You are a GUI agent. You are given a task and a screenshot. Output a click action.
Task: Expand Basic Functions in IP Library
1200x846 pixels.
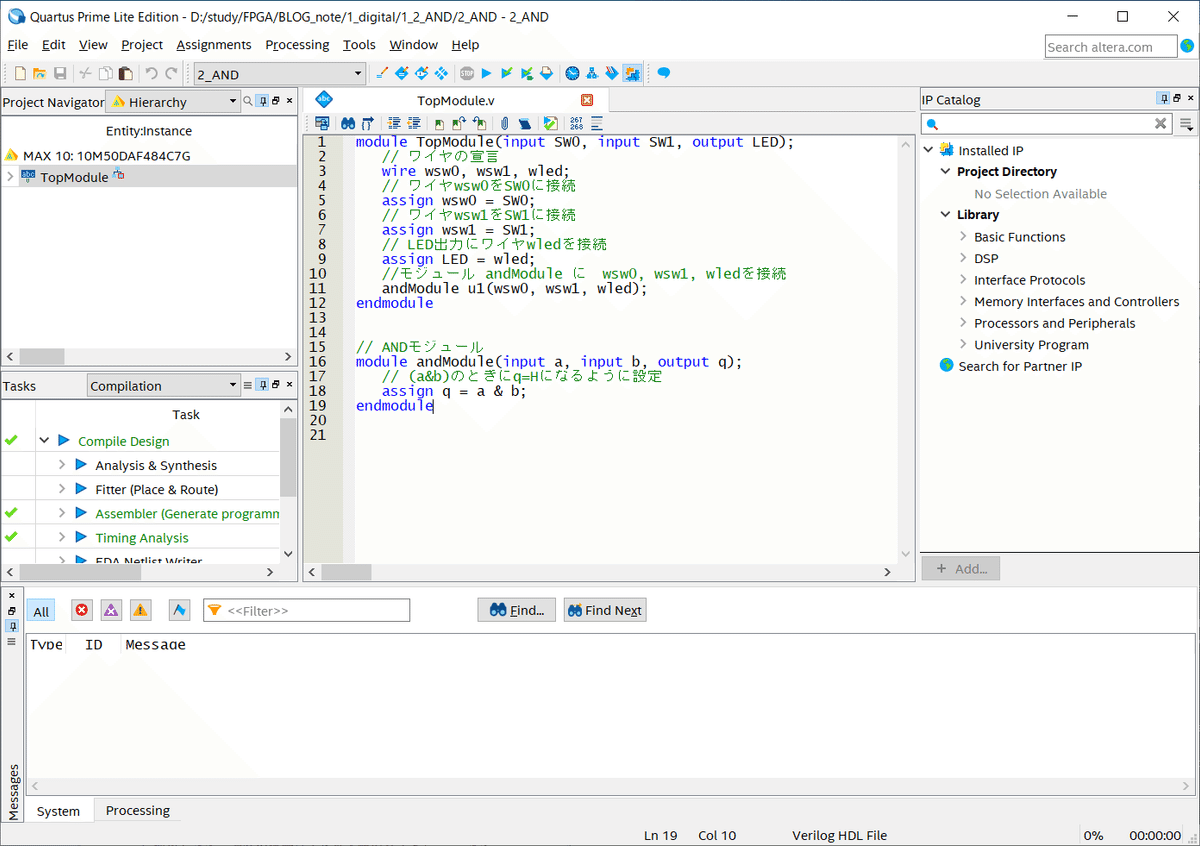click(x=963, y=237)
